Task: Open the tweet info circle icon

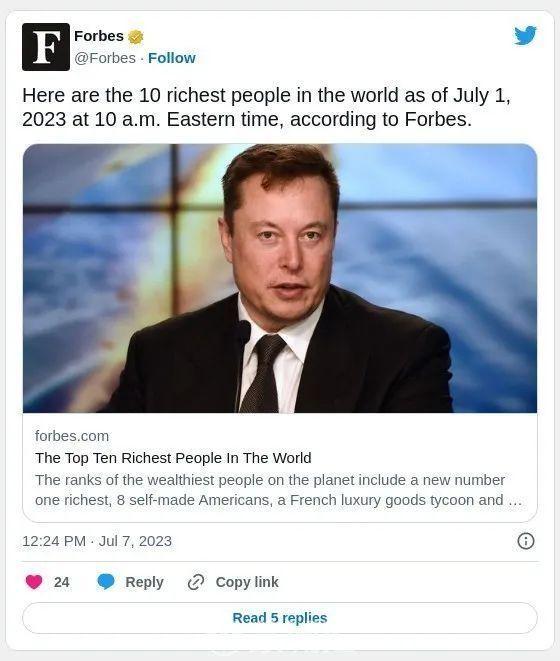Action: [x=525, y=541]
